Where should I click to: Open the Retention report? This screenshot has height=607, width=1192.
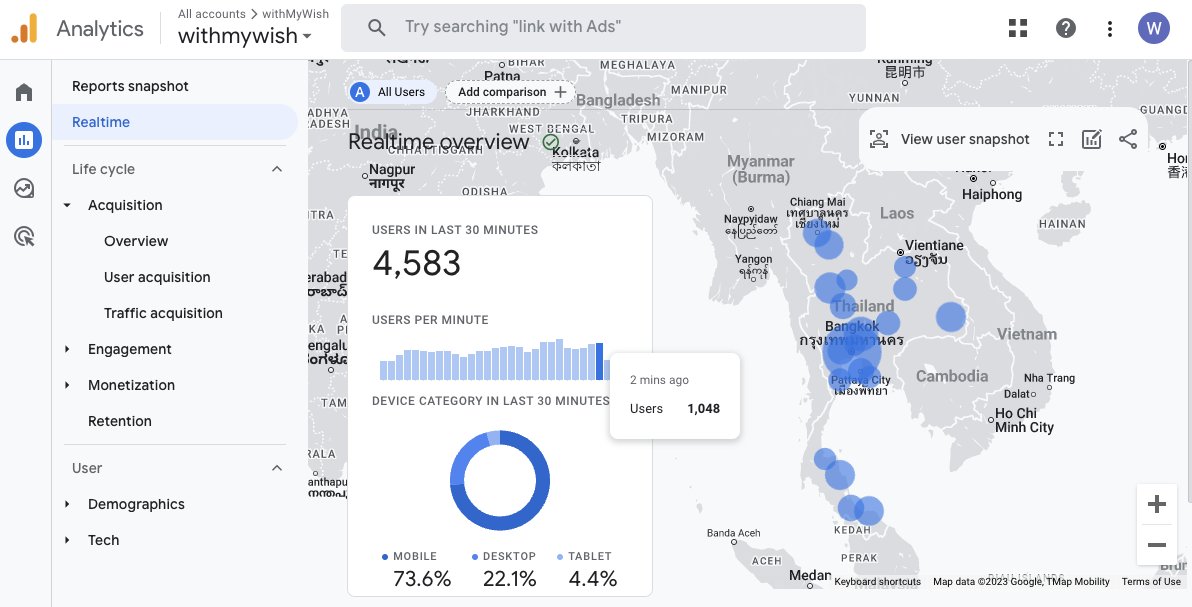[120, 421]
